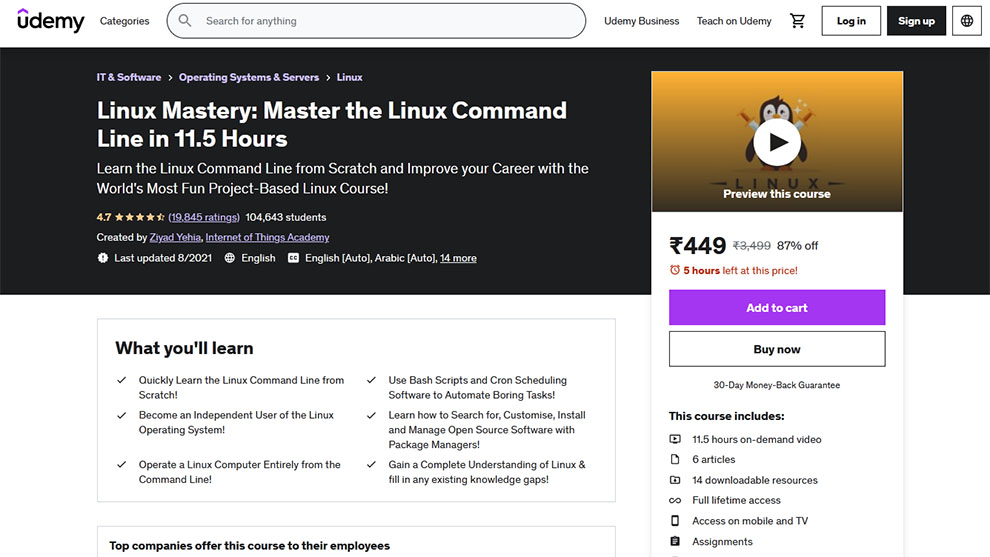Screen dimensions: 990x557
Task: Click the 11.5 hours on-demand video text
Action: (756, 439)
